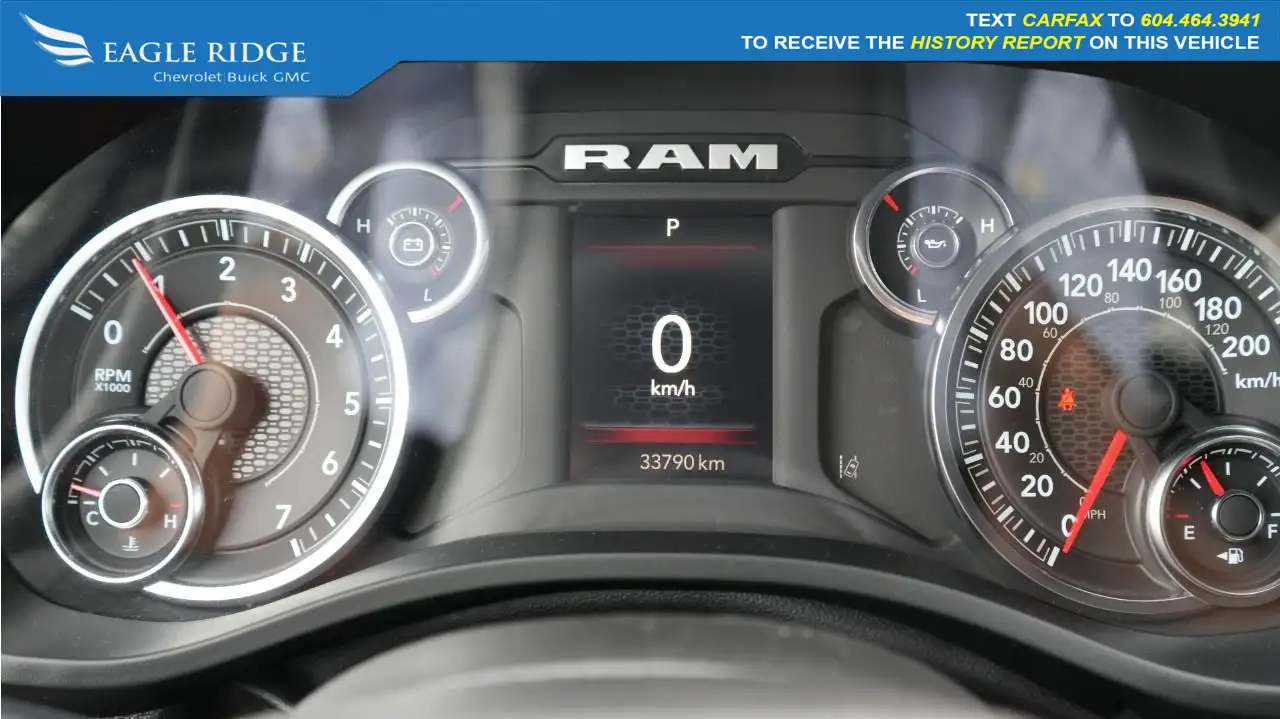Click the Eagle Ridge eagle logo
Viewport: 1280px width, 719px height.
tap(58, 41)
